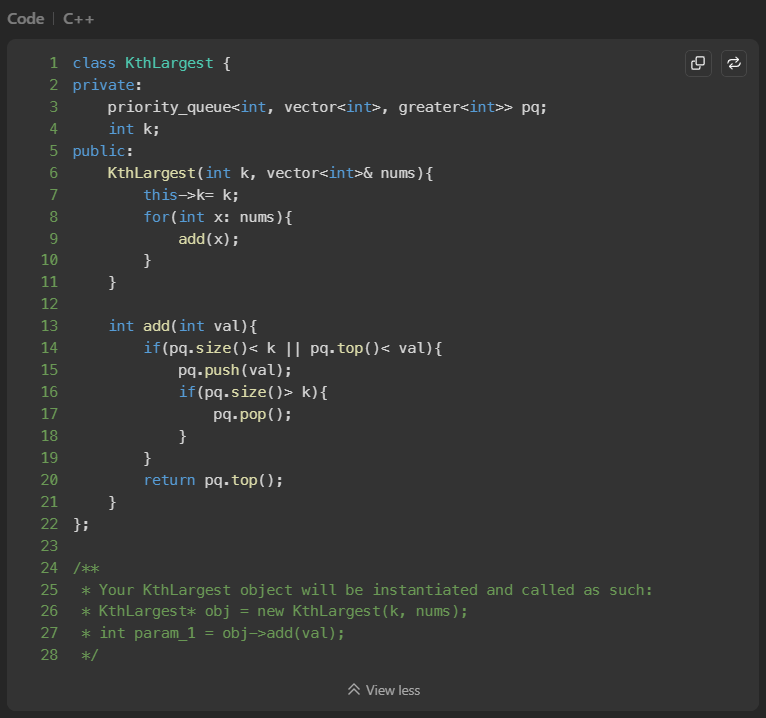766x718 pixels.
Task: Click the '/**' comment opener
Action: point(86,568)
